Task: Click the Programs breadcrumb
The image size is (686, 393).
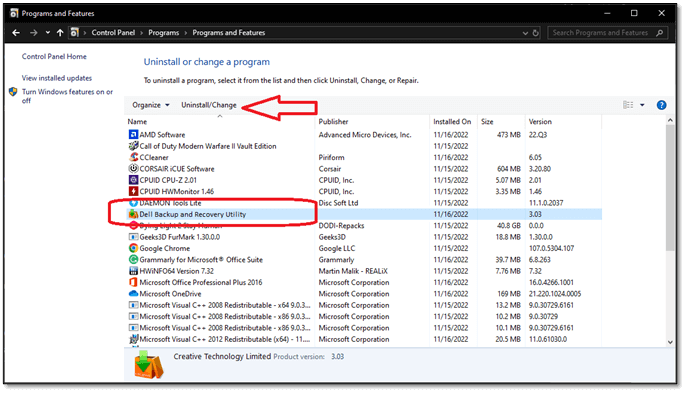Action: point(164,33)
